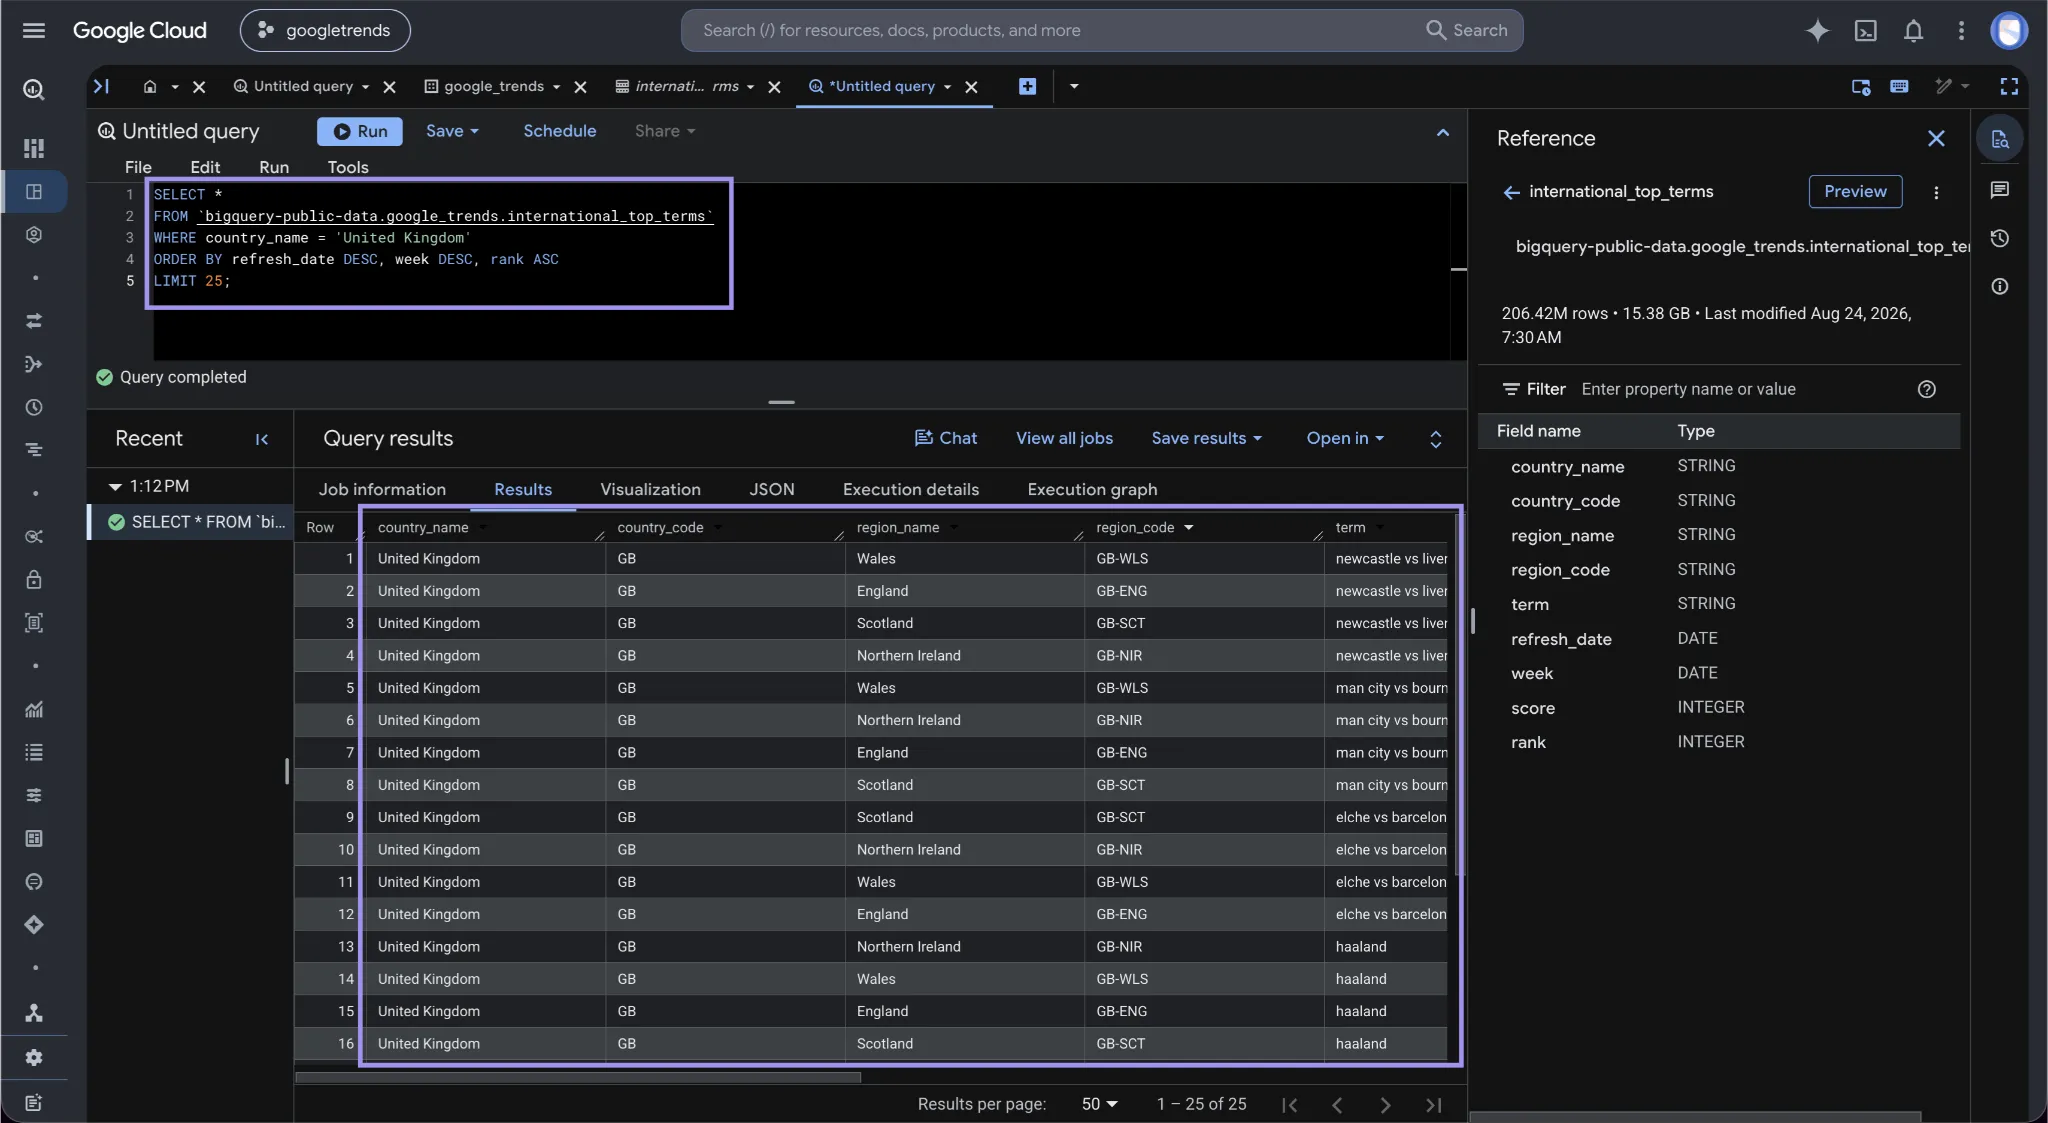Collapse the Recent panel
2048x1123 pixels.
pyautogui.click(x=262, y=439)
